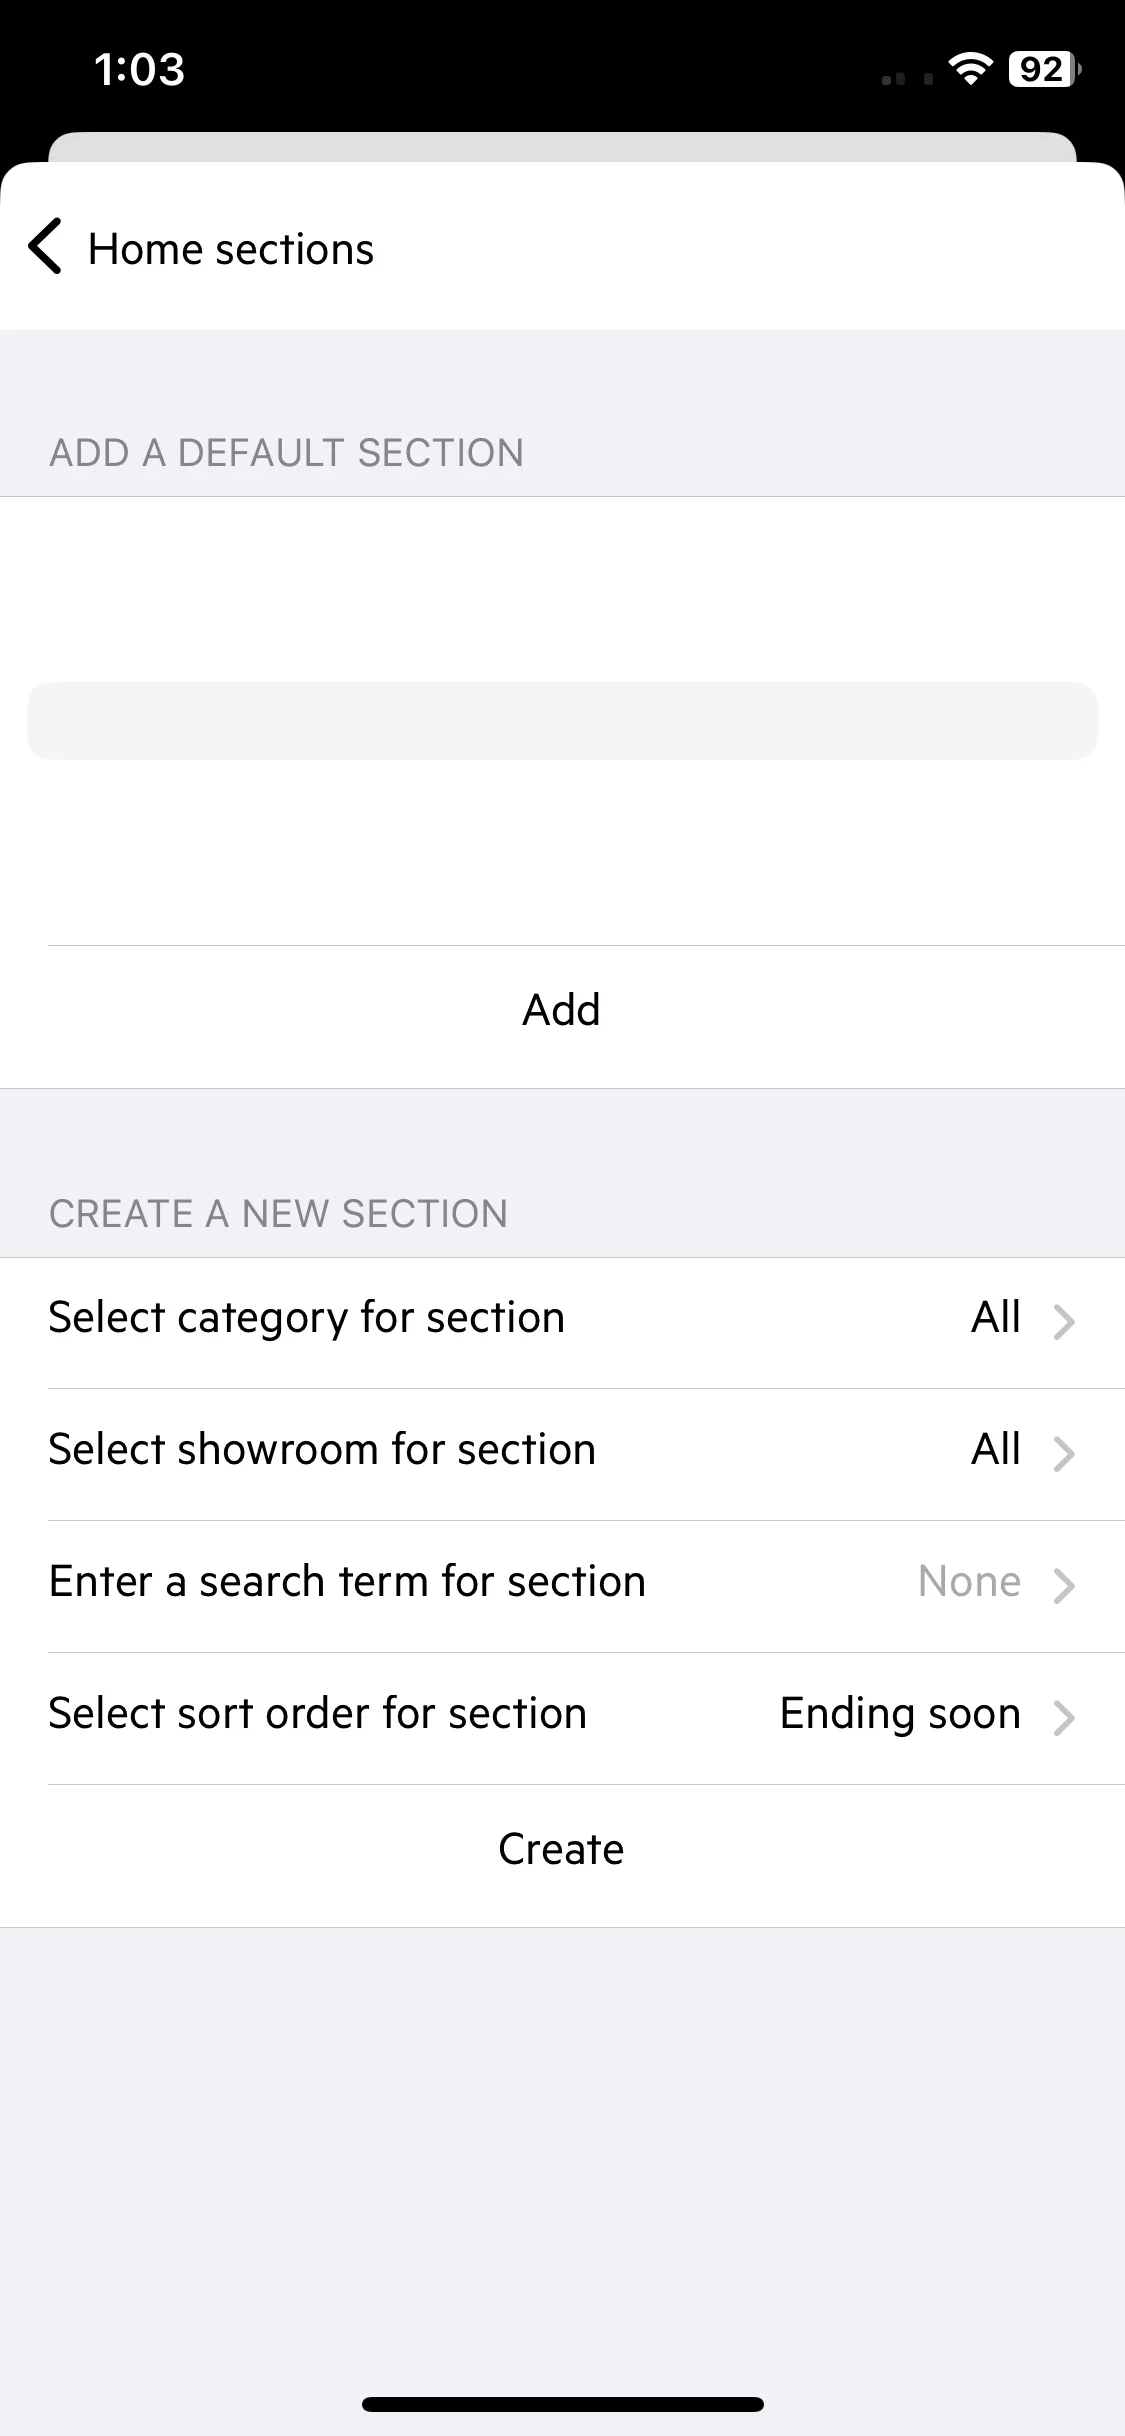Tap the back arrow icon
The image size is (1125, 2436).
click(x=45, y=246)
